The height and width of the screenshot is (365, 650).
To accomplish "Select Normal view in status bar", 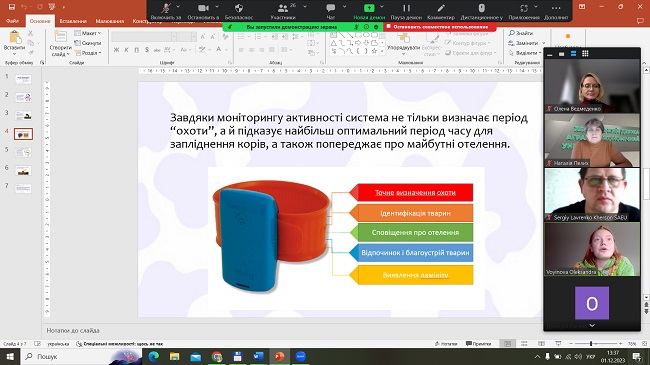I will tap(507, 343).
